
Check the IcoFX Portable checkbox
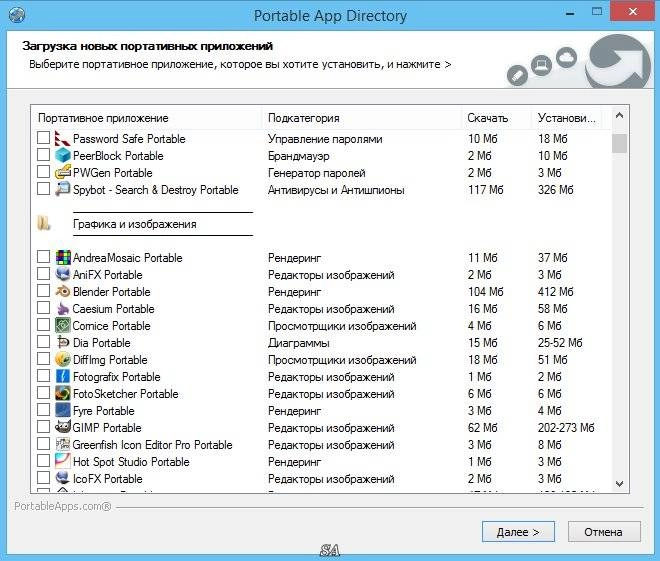[x=43, y=478]
